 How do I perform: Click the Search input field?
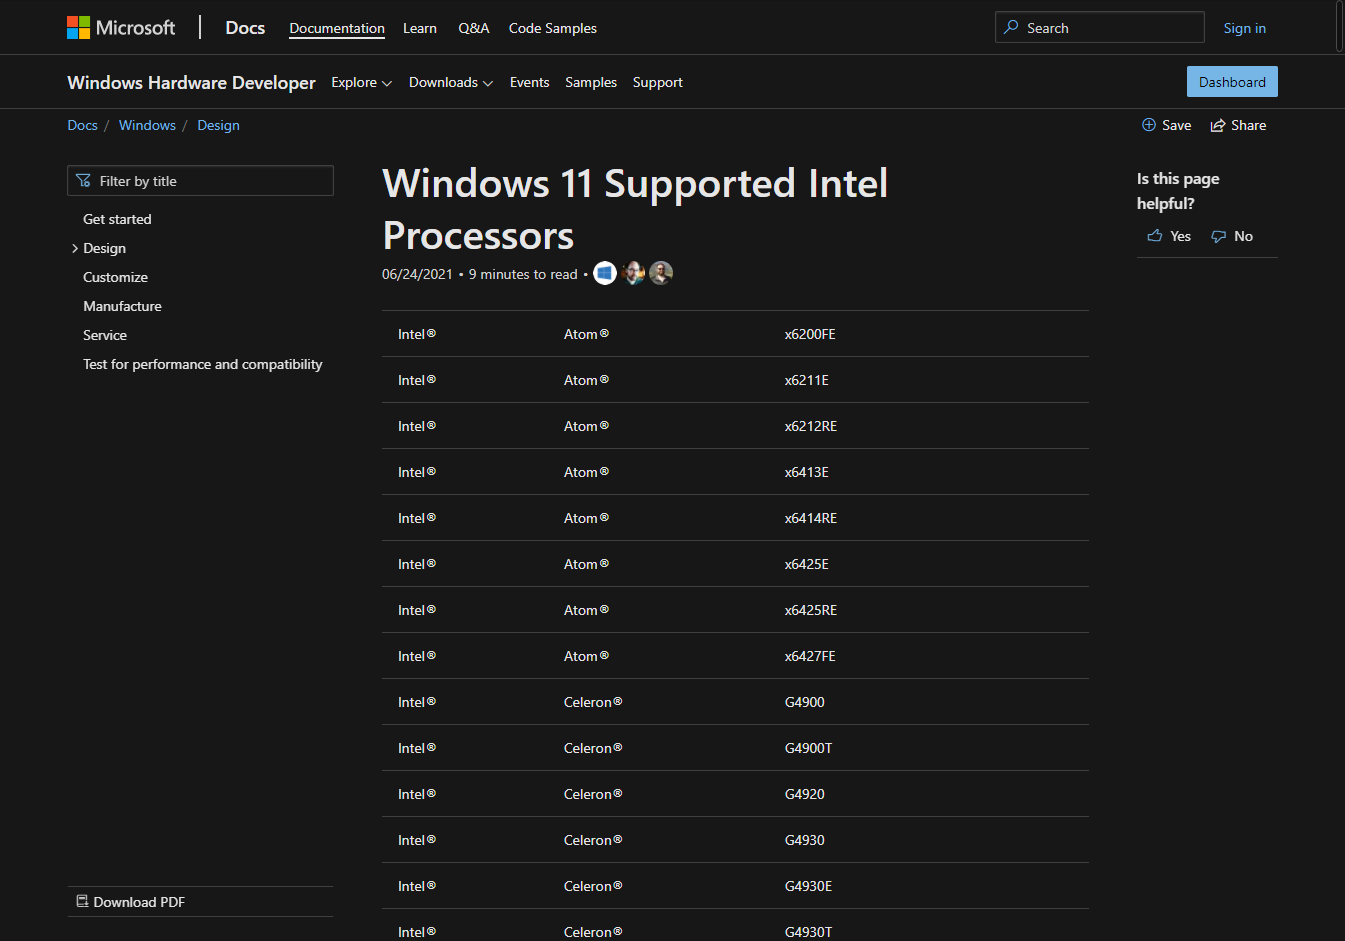(x=1100, y=27)
